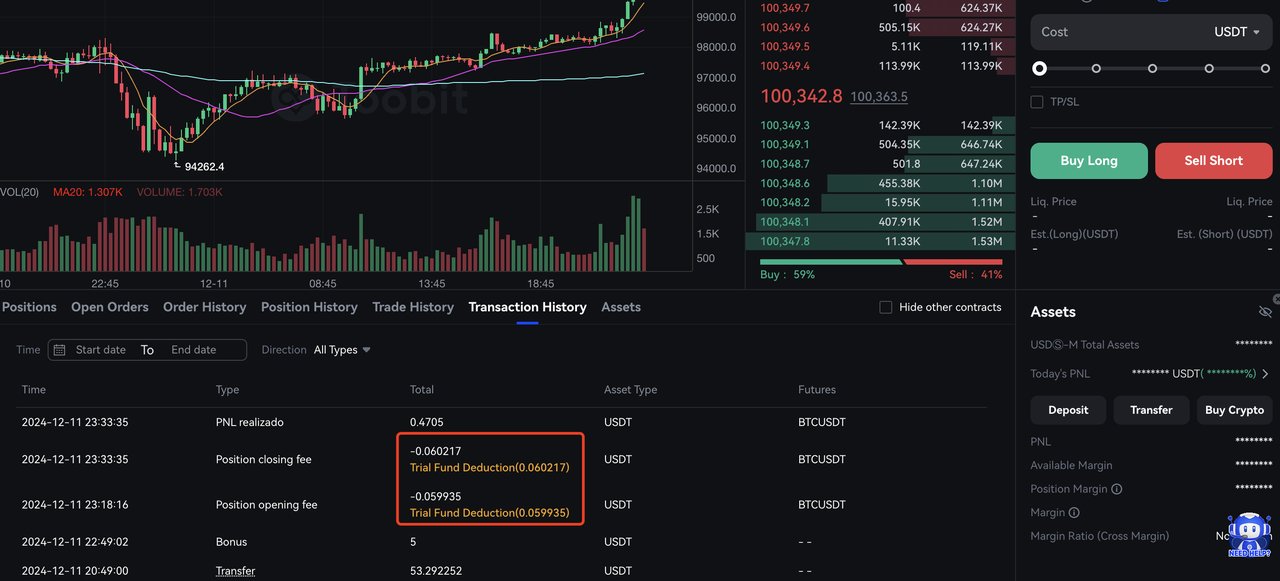1280x581 pixels.
Task: Select the Open Orders tab
Action: 110,307
